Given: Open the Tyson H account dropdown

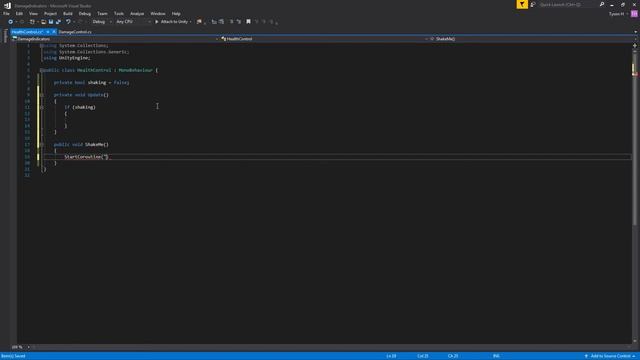Looking at the screenshot, I should 618,14.
